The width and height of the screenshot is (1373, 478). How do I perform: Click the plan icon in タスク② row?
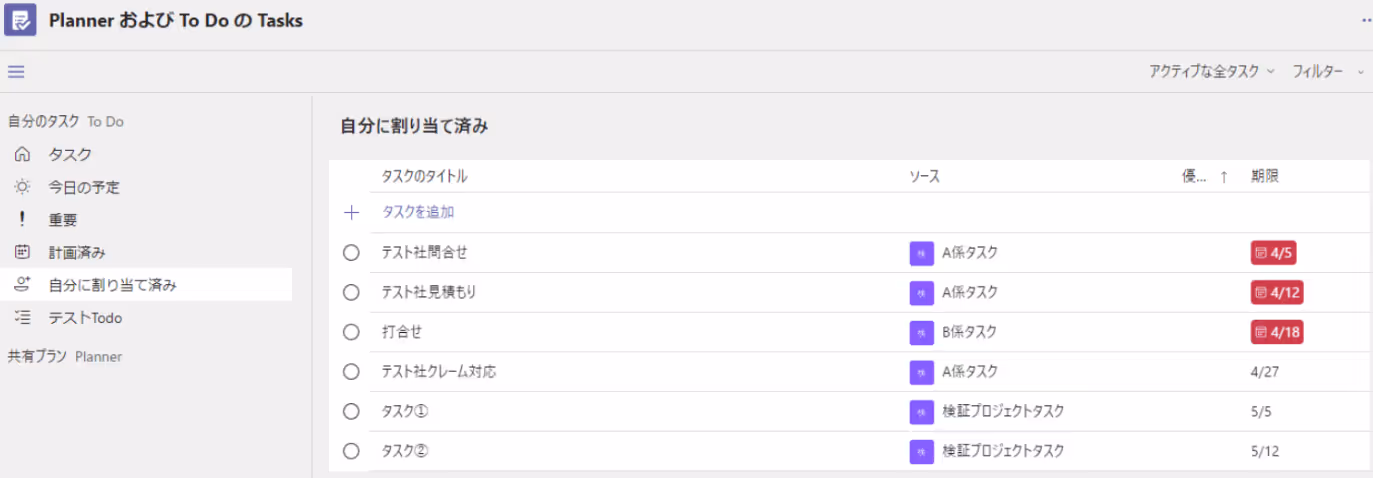tap(922, 451)
